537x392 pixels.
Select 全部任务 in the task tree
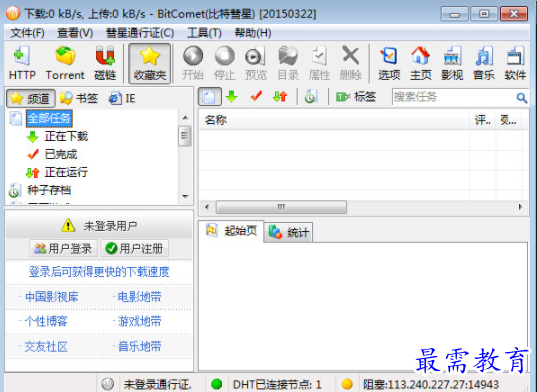point(49,118)
